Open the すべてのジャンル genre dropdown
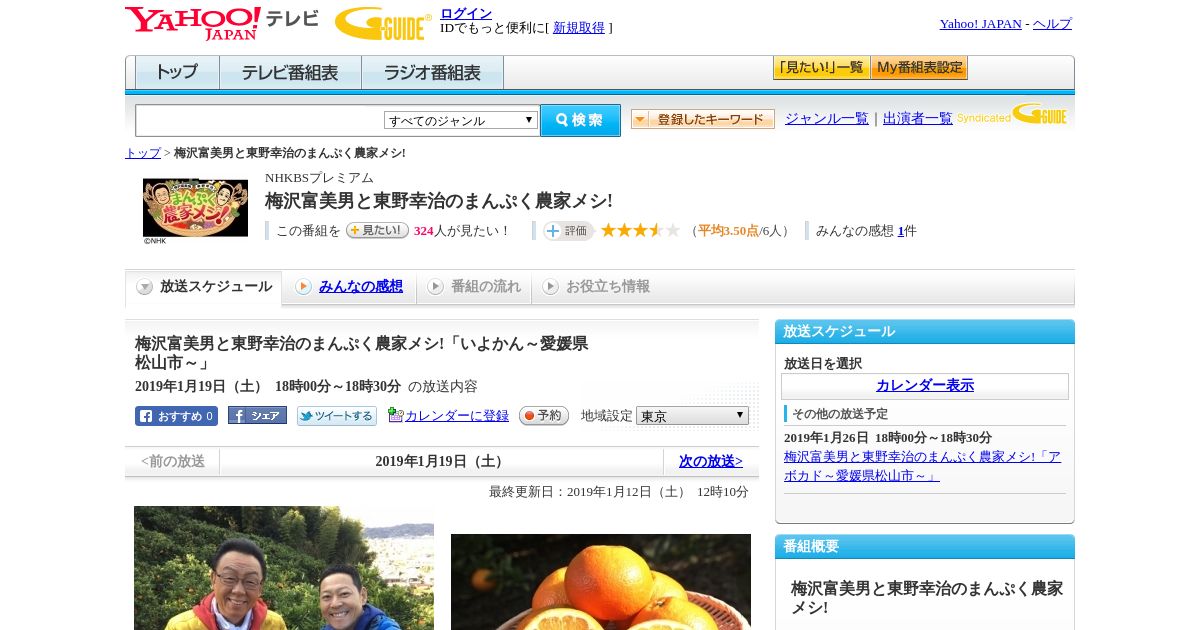This screenshot has height=630, width=1200. click(461, 120)
